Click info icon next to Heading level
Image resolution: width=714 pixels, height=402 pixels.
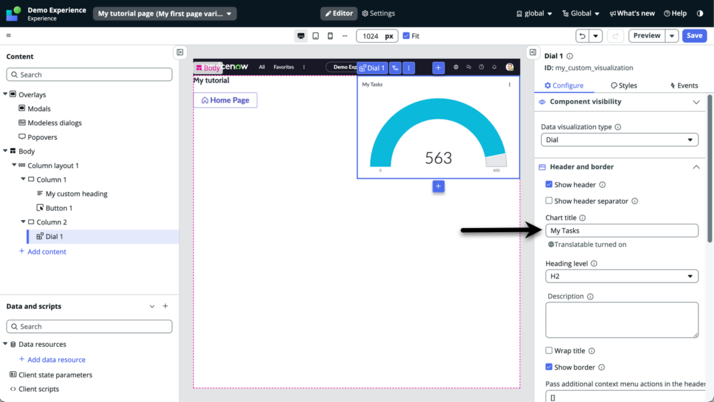tap(594, 264)
